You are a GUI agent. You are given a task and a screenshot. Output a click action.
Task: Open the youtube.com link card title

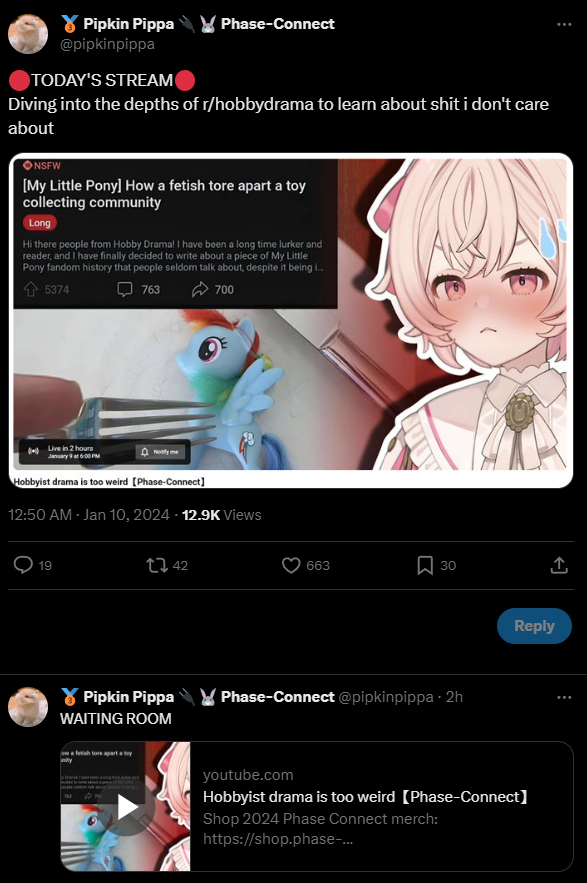366,797
